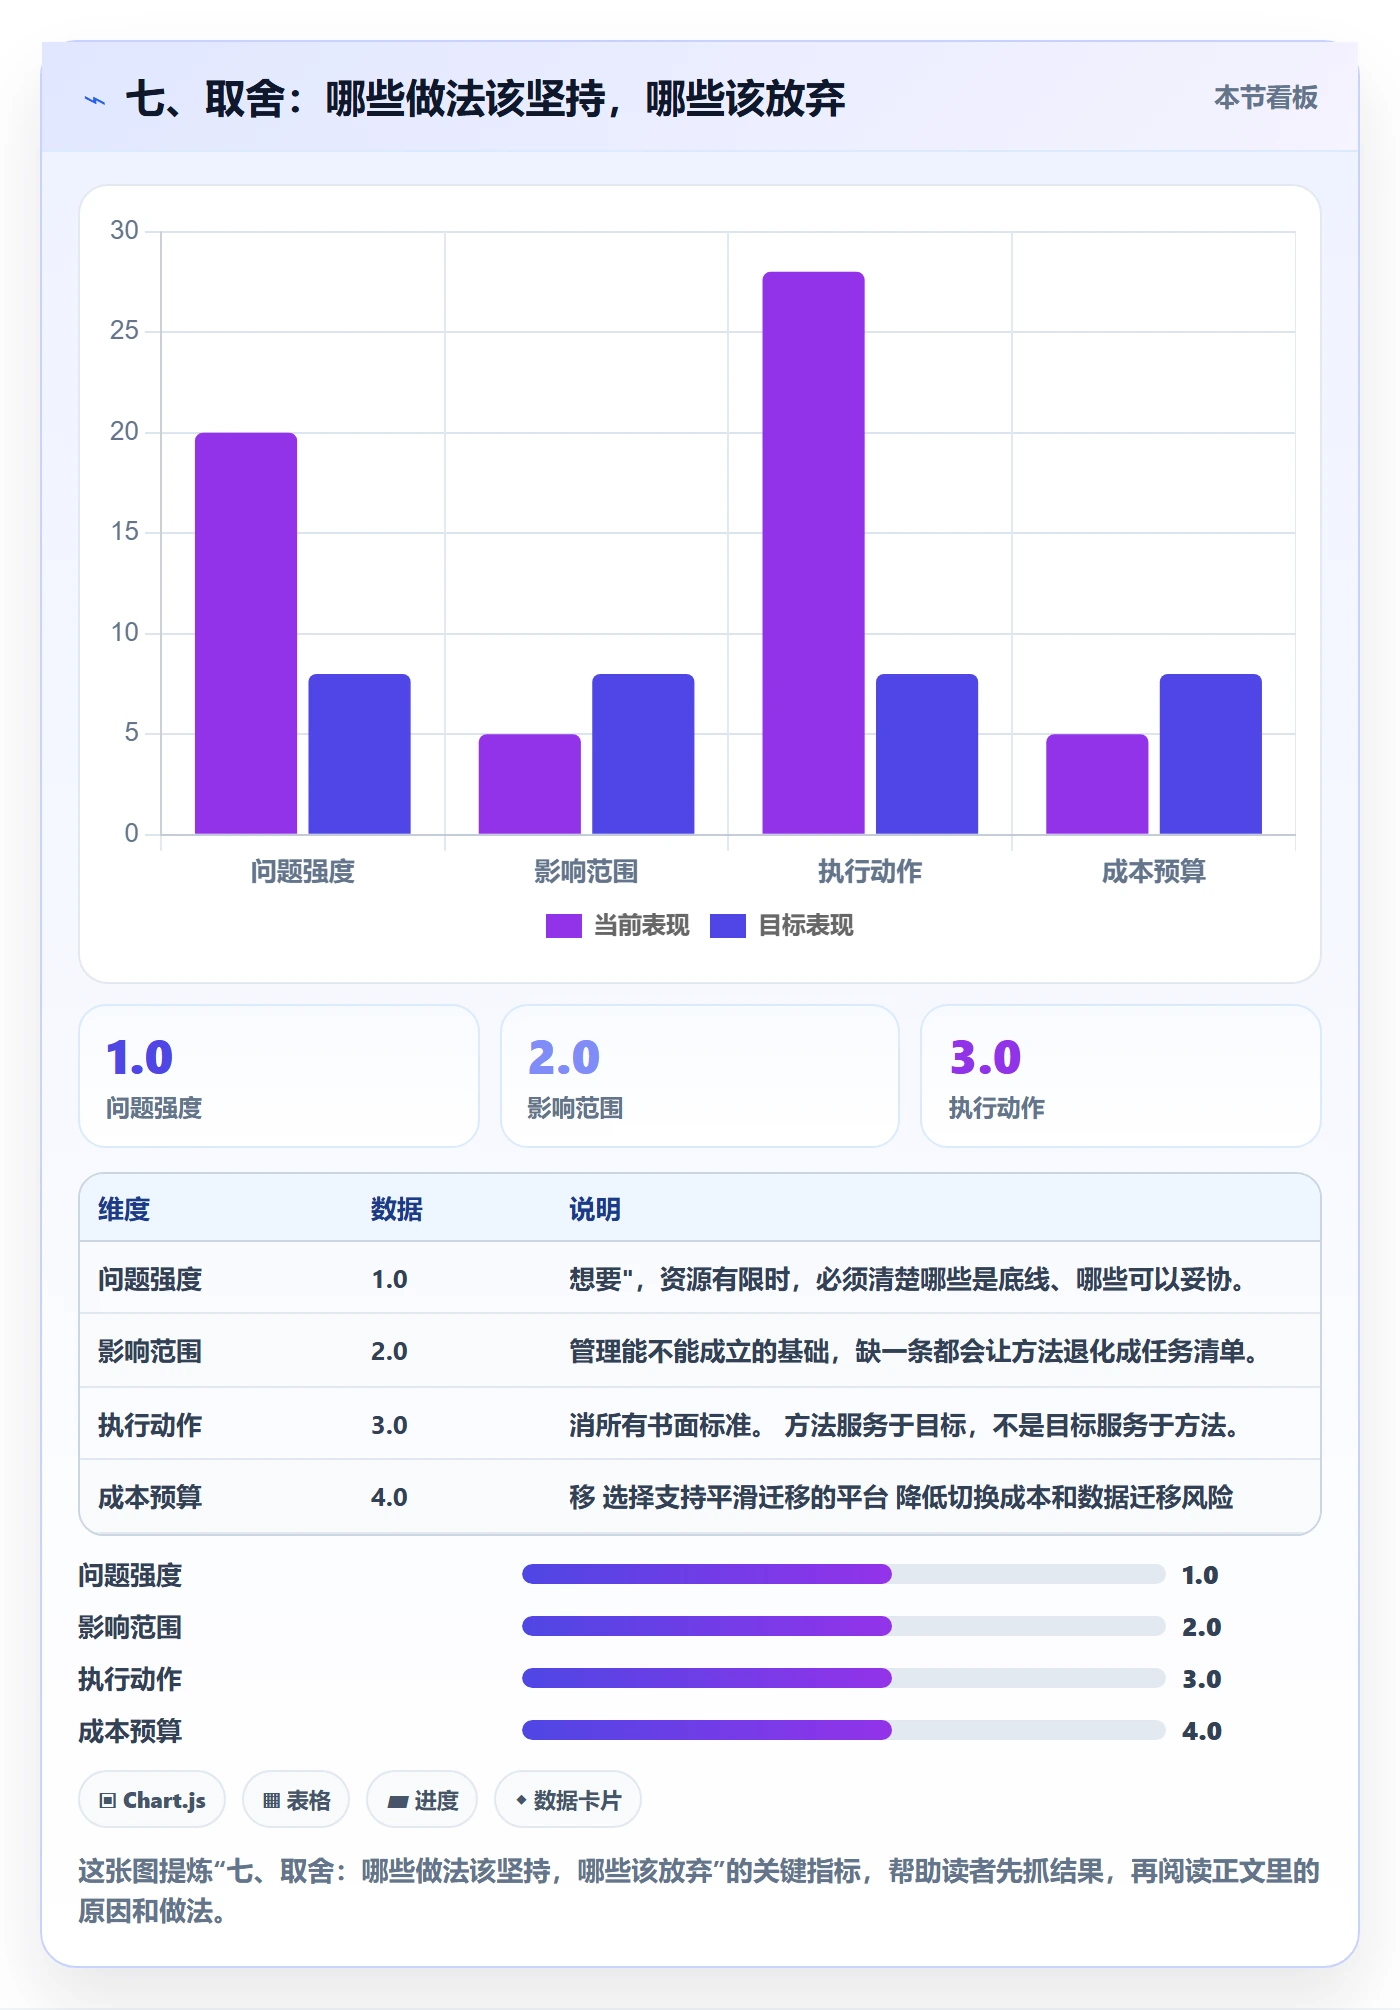Click the purple 当前表现 bar for 成本预算
The image size is (1400, 2010).
[x=1097, y=784]
